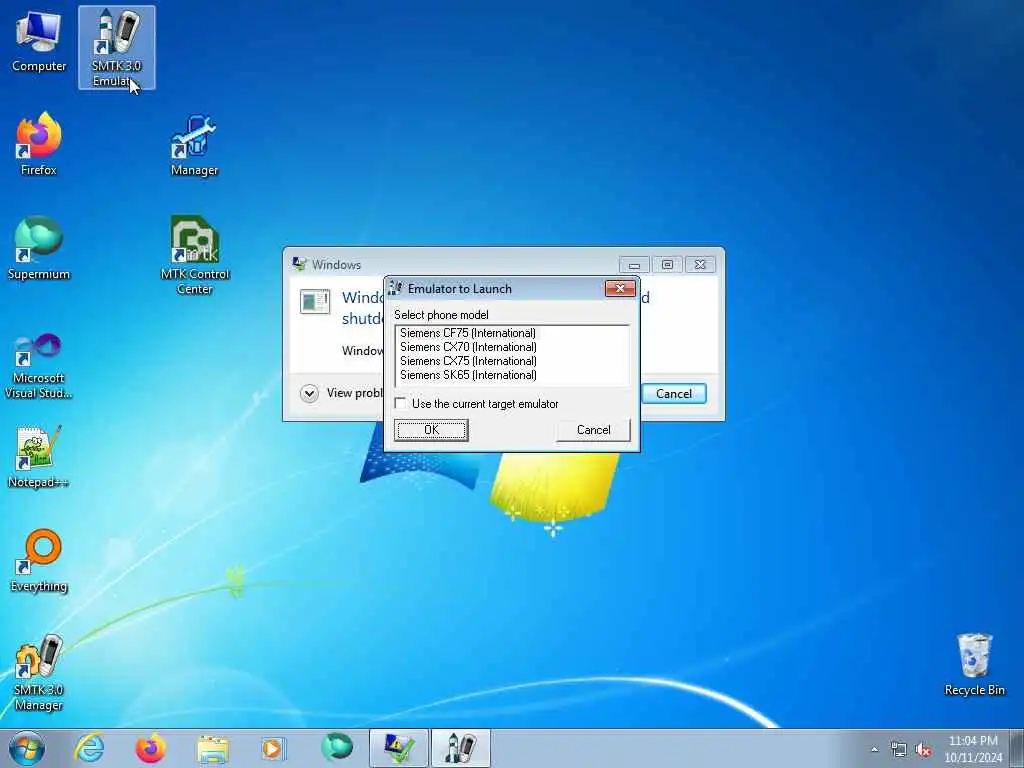Viewport: 1024px width, 768px height.
Task: Minimize the Windows error dialog
Action: coord(633,264)
